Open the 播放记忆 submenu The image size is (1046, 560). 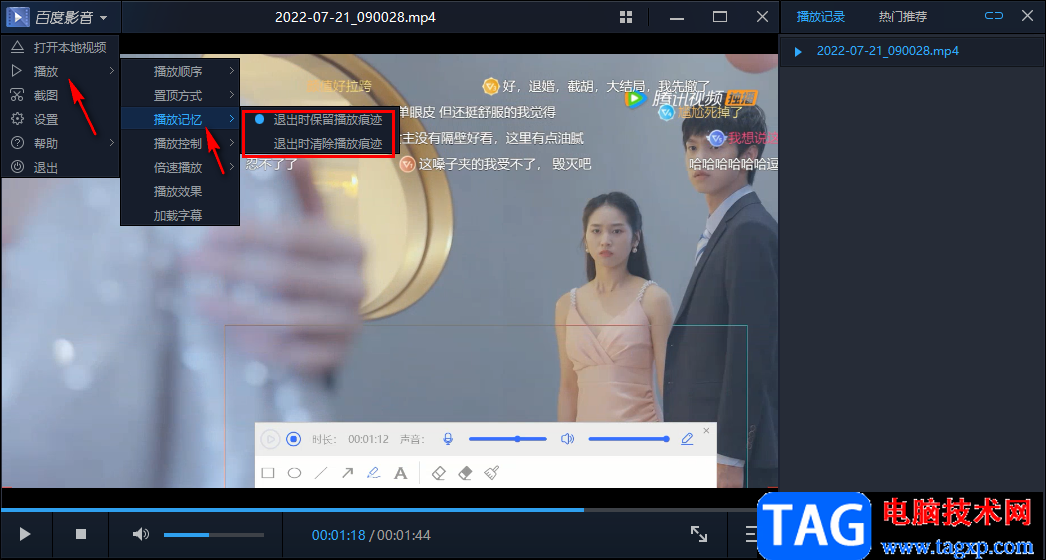point(179,119)
